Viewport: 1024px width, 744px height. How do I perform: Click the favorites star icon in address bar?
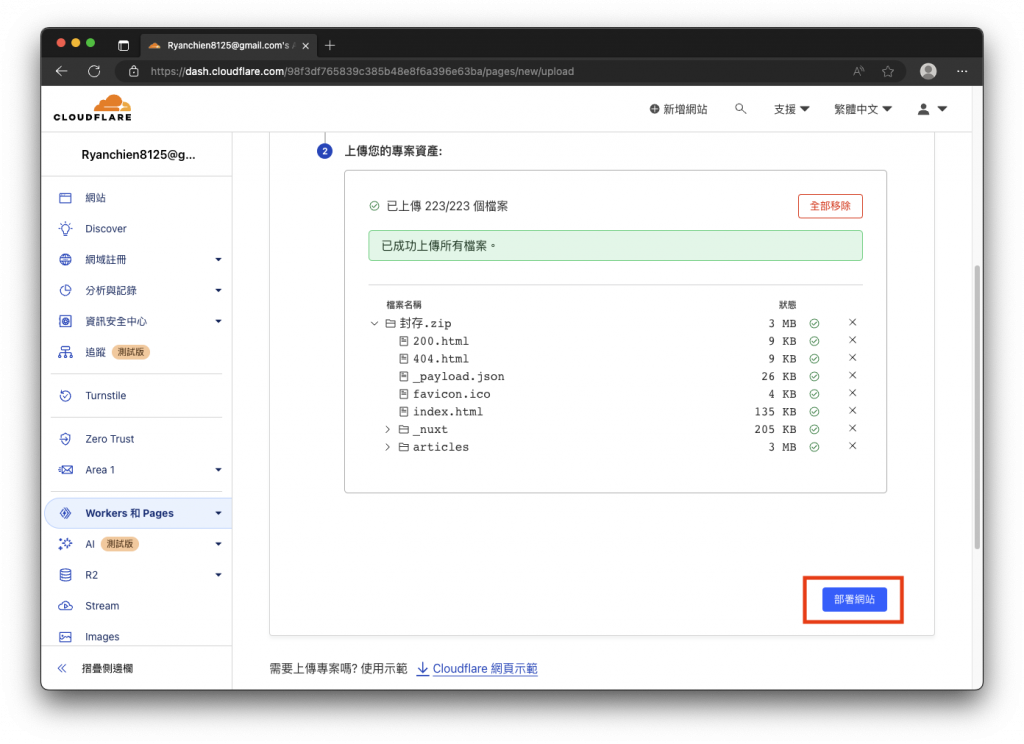tap(888, 71)
